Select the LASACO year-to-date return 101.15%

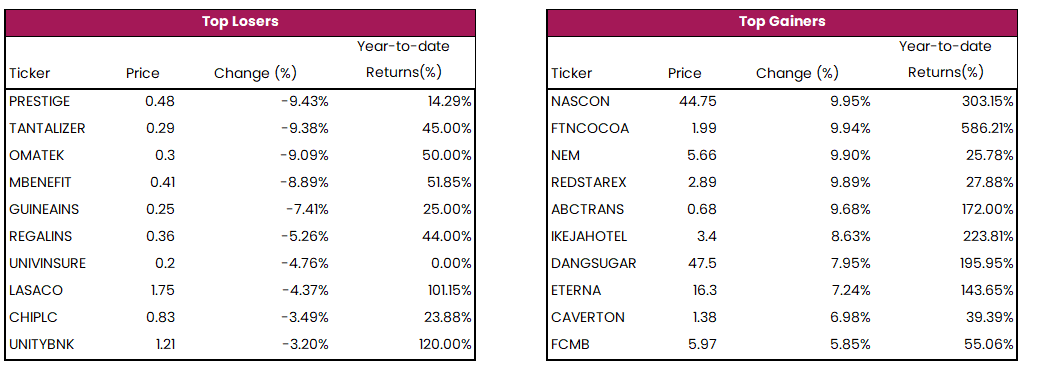point(446,291)
